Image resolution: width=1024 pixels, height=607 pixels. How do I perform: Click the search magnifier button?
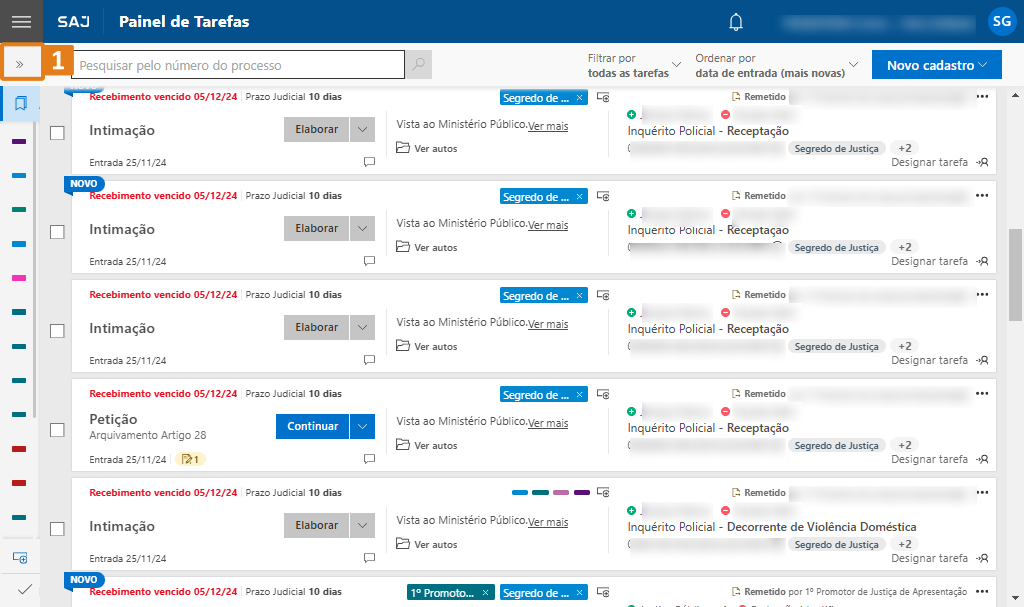[x=418, y=65]
